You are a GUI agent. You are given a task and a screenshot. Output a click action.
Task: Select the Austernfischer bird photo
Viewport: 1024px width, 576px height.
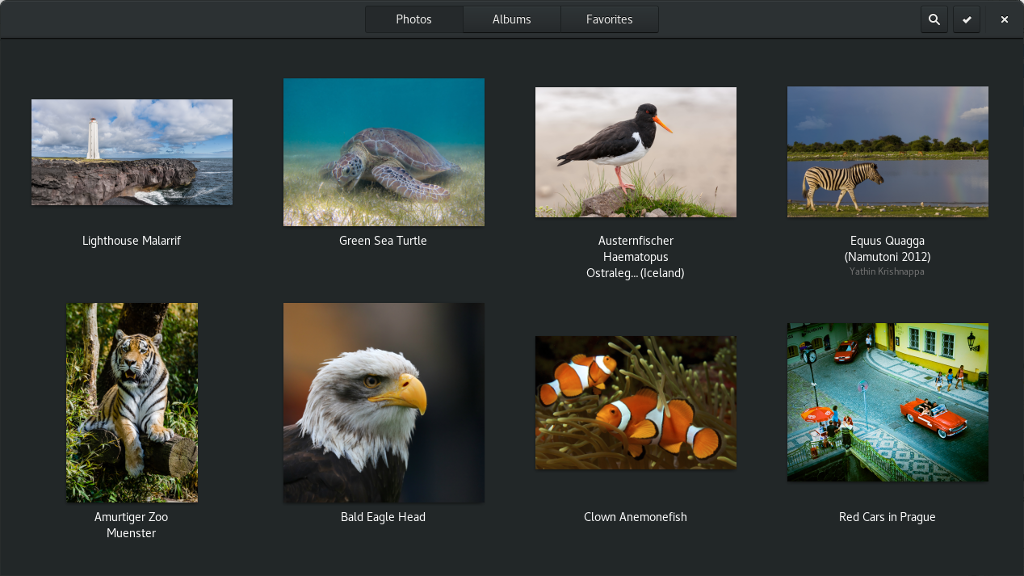tap(636, 152)
